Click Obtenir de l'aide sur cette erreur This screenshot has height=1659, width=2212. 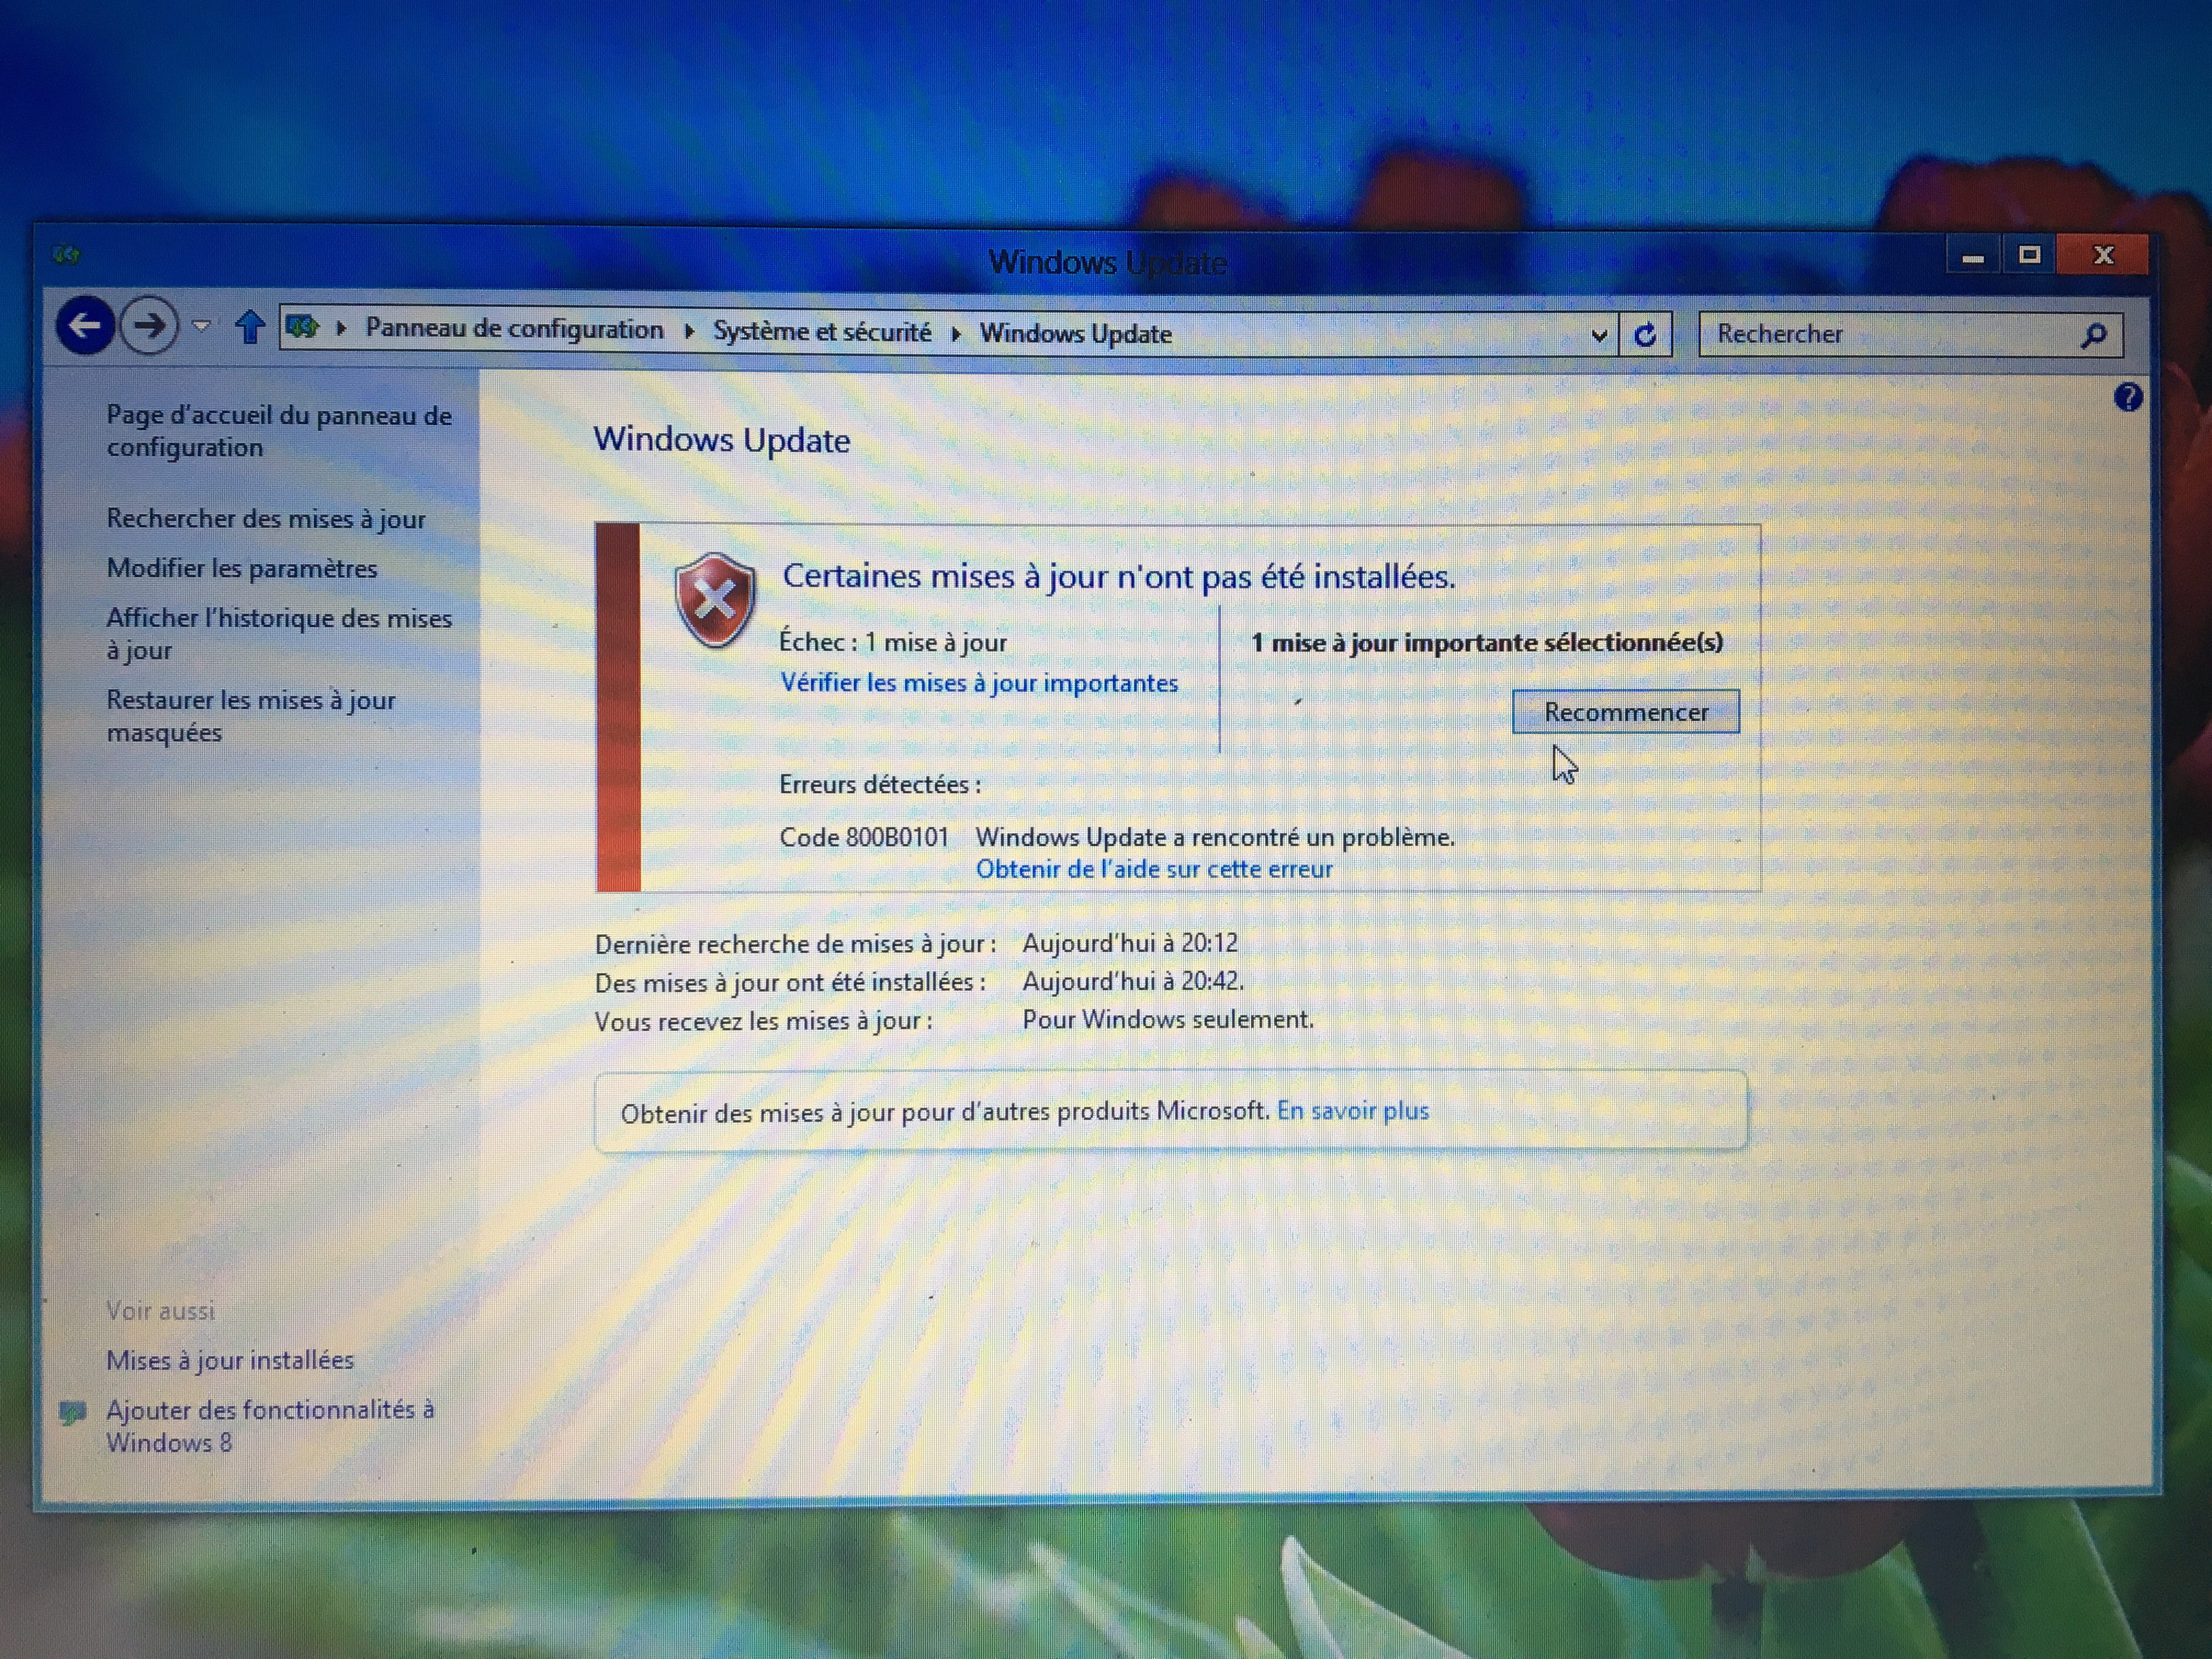(1154, 868)
